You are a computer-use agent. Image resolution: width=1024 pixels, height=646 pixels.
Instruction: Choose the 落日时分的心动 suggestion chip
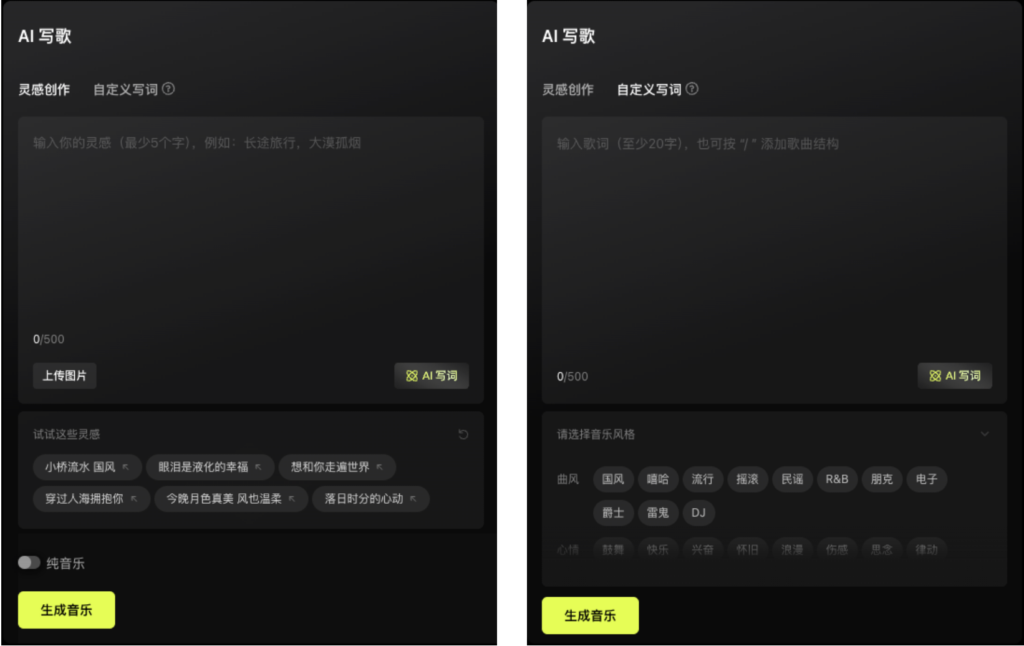[371, 499]
